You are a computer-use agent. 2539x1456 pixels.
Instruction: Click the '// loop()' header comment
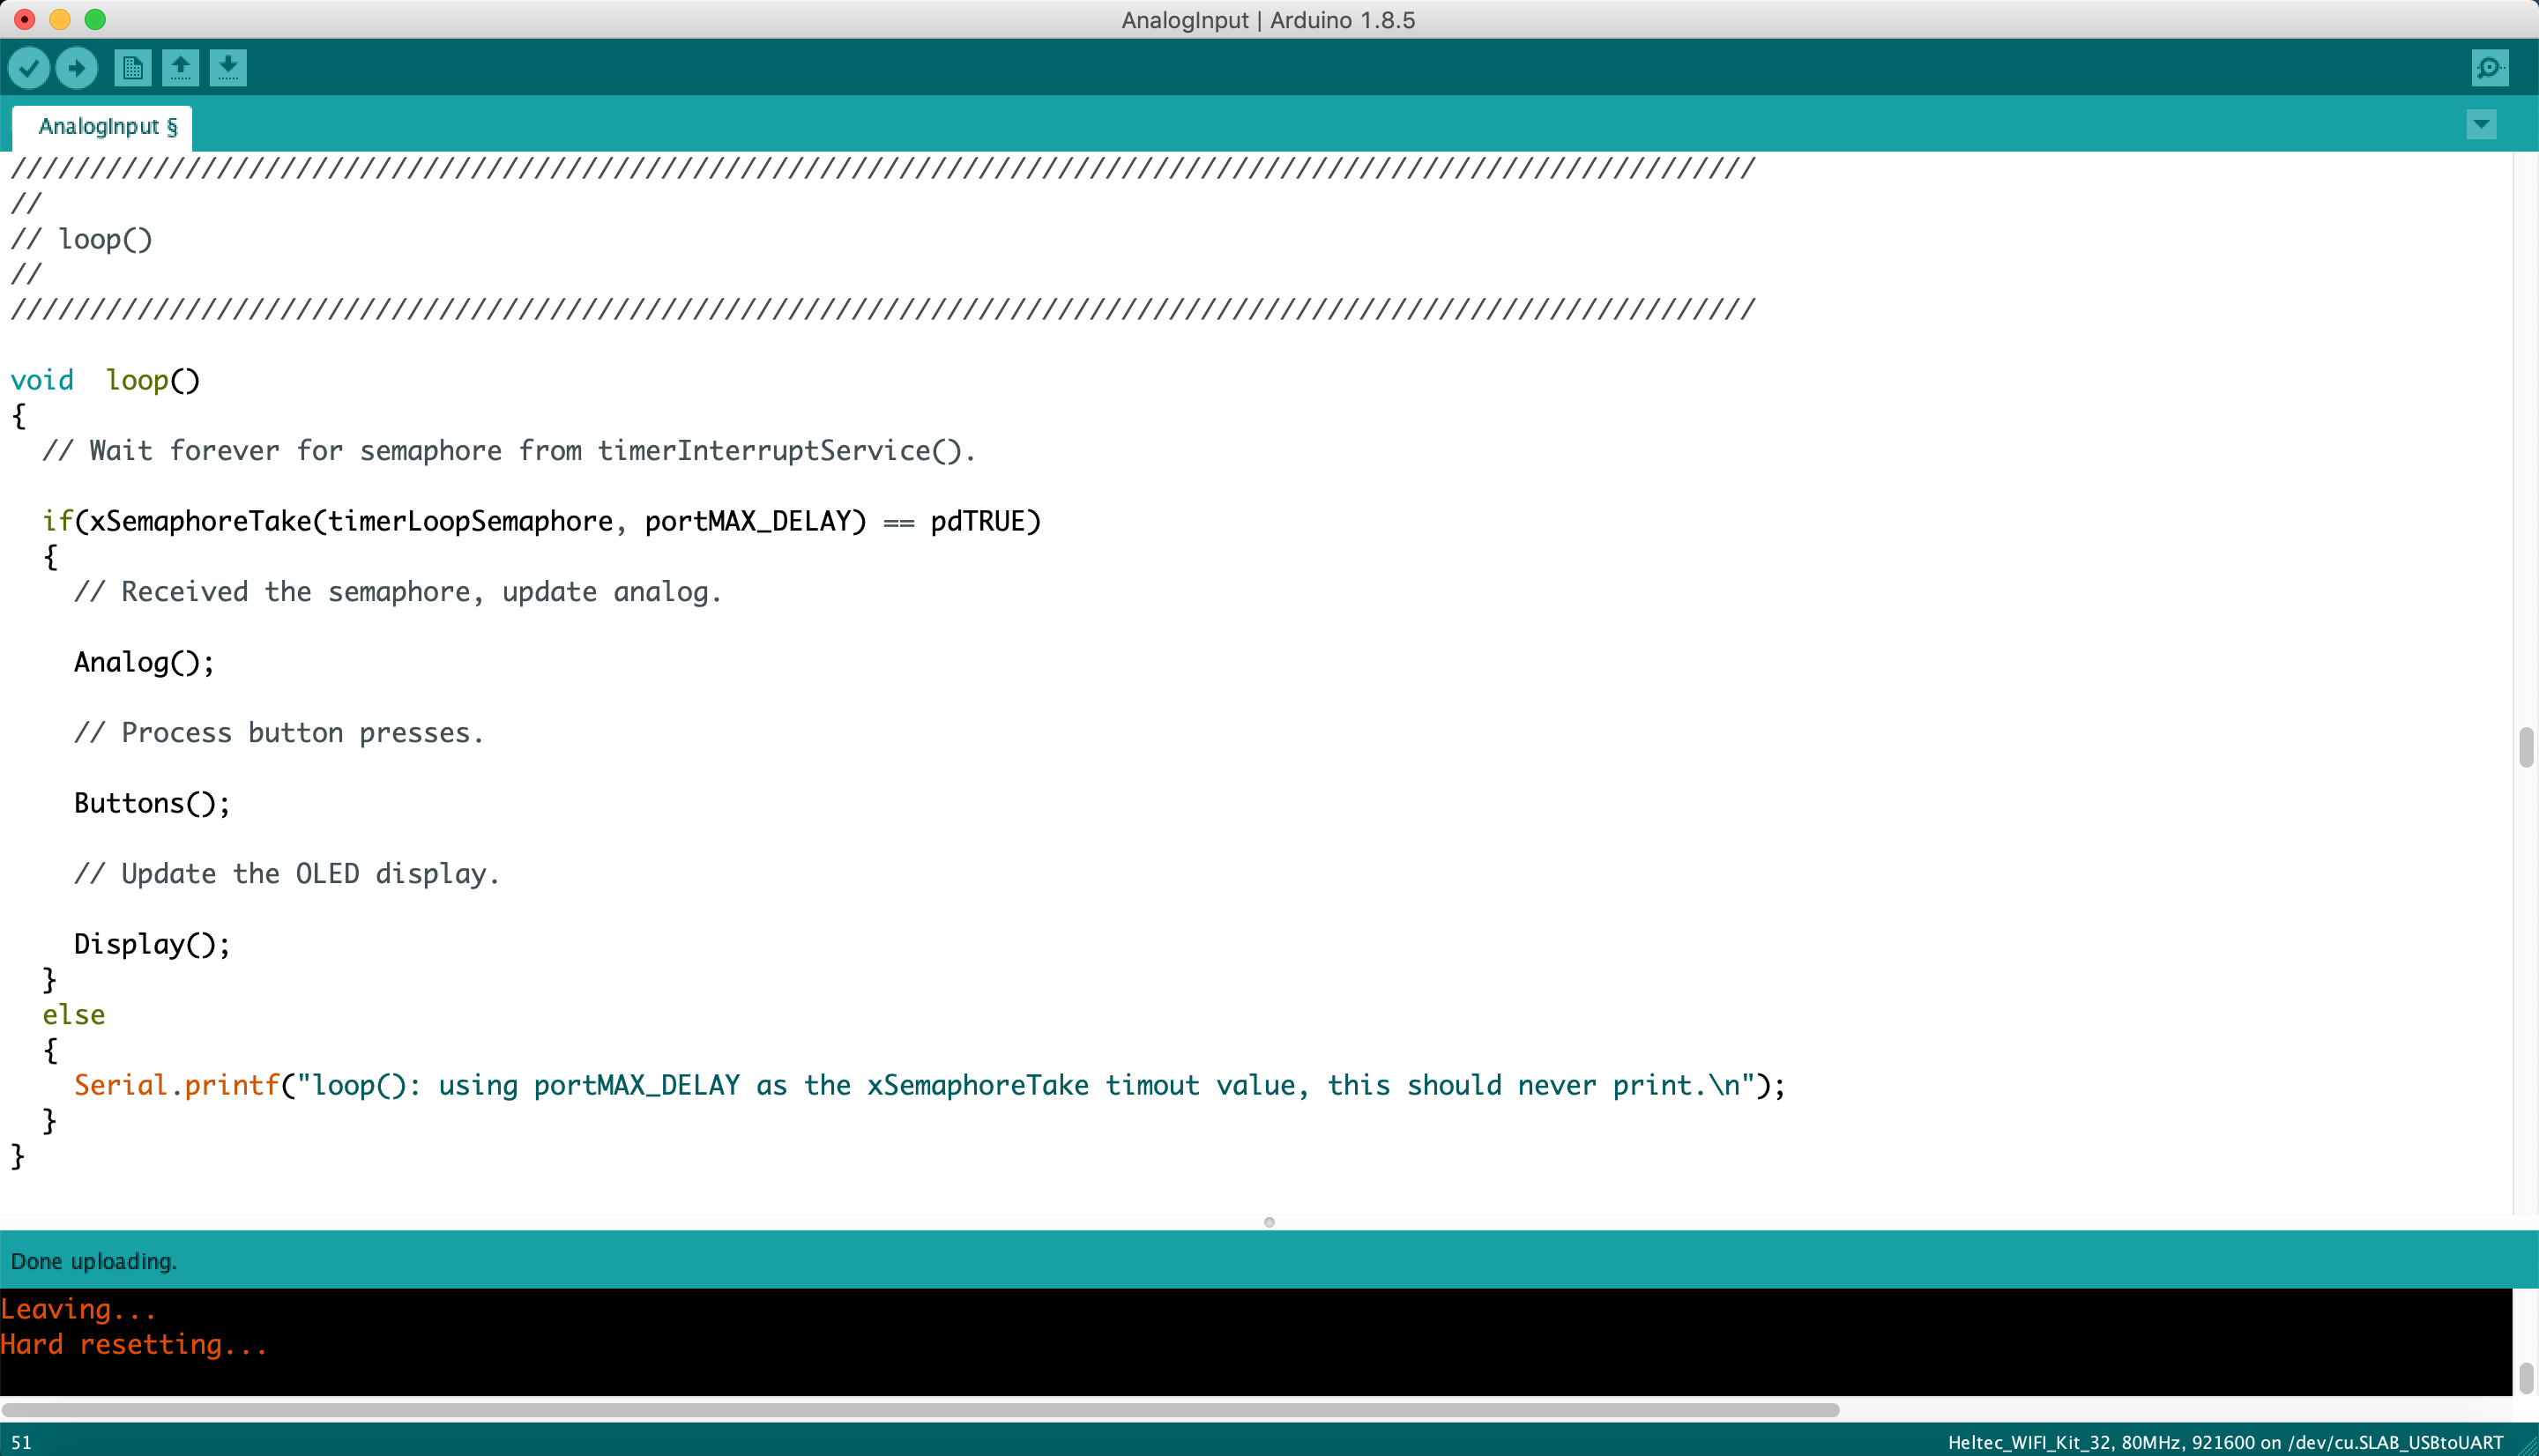pos(82,239)
